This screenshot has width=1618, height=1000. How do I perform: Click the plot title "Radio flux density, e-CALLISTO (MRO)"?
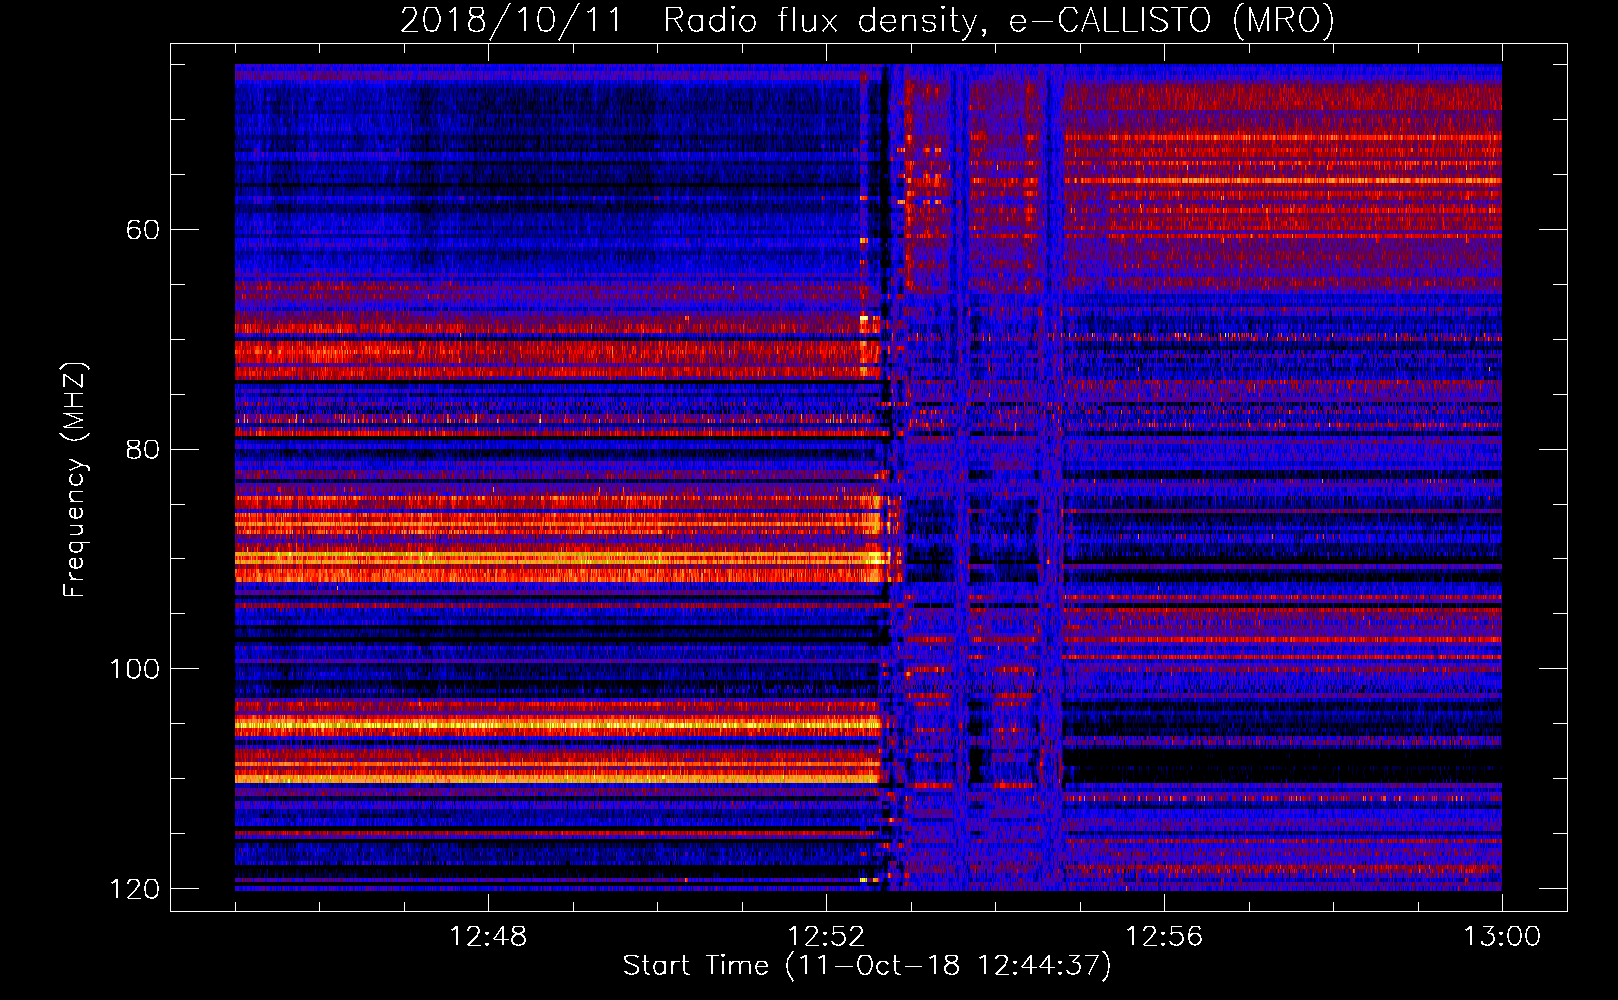[999, 21]
